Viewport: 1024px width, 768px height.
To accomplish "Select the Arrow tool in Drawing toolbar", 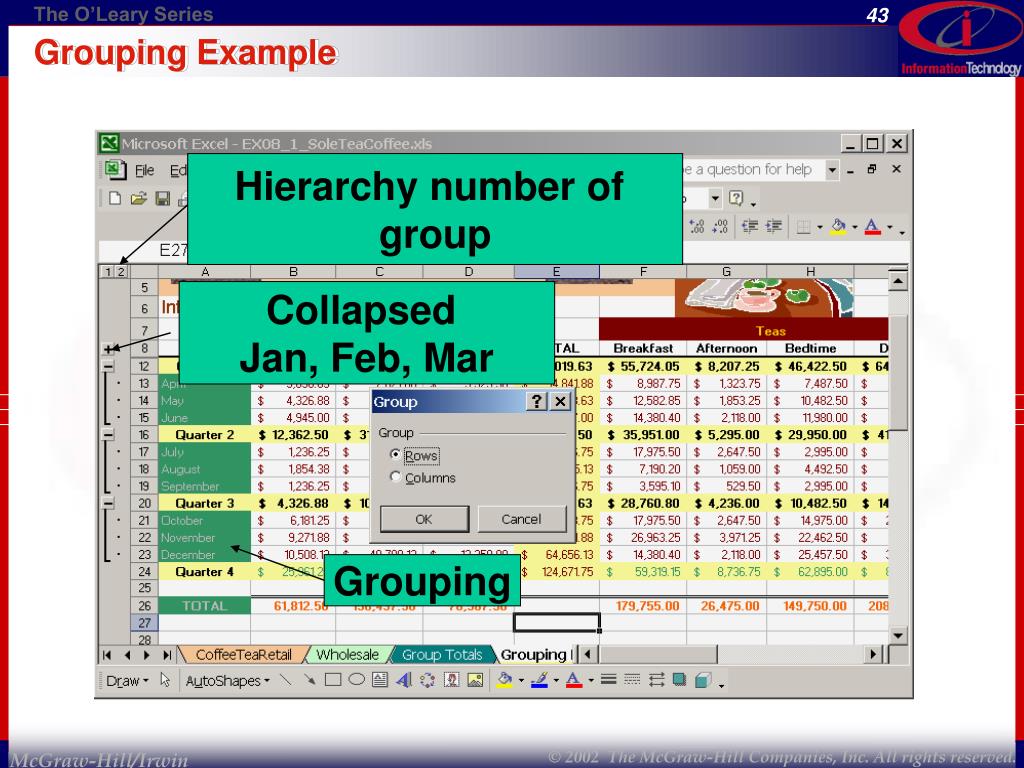I will coord(309,680).
